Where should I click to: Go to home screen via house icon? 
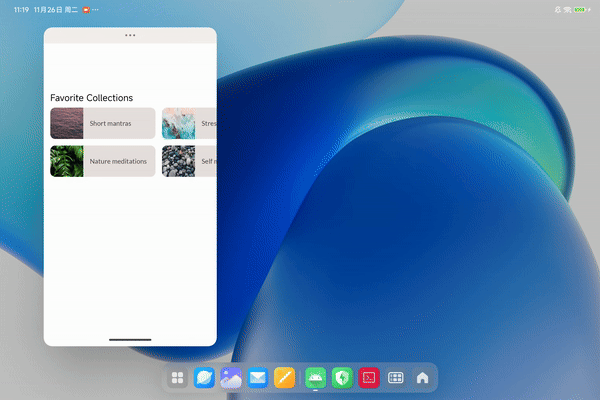pyautogui.click(x=422, y=378)
